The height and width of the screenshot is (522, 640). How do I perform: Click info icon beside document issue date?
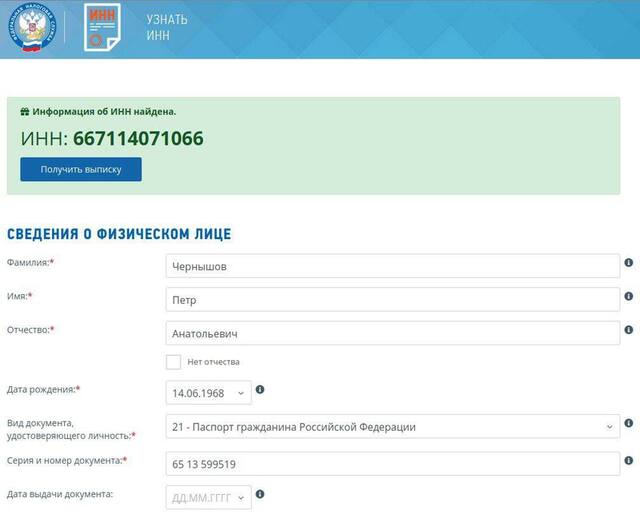pyautogui.click(x=260, y=494)
